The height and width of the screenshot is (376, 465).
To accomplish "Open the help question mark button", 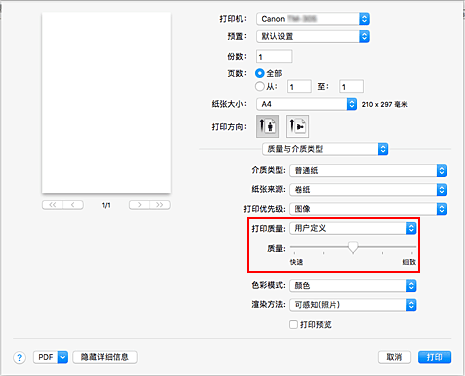I will point(20,358).
